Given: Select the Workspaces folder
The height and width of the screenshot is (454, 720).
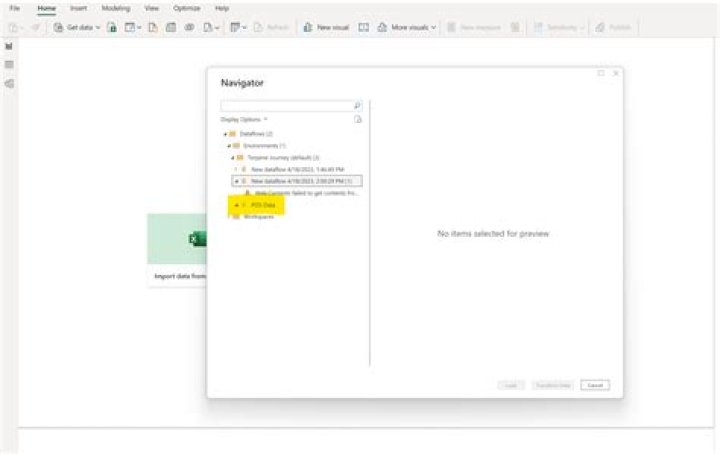Looking at the screenshot, I should [x=259, y=217].
